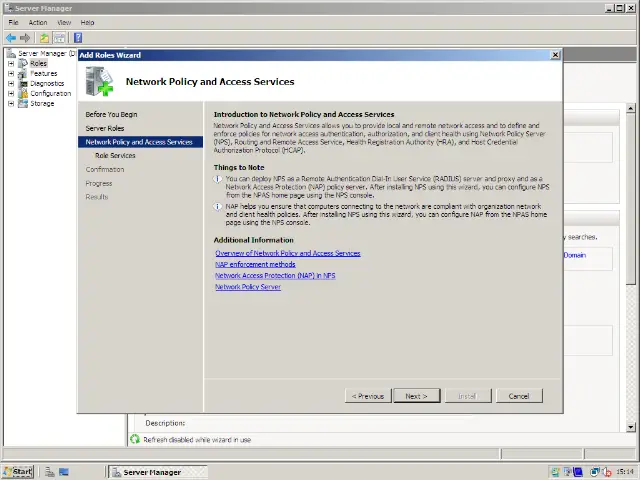Image resolution: width=640 pixels, height=480 pixels.
Task: Click the Previous button
Action: (x=368, y=396)
